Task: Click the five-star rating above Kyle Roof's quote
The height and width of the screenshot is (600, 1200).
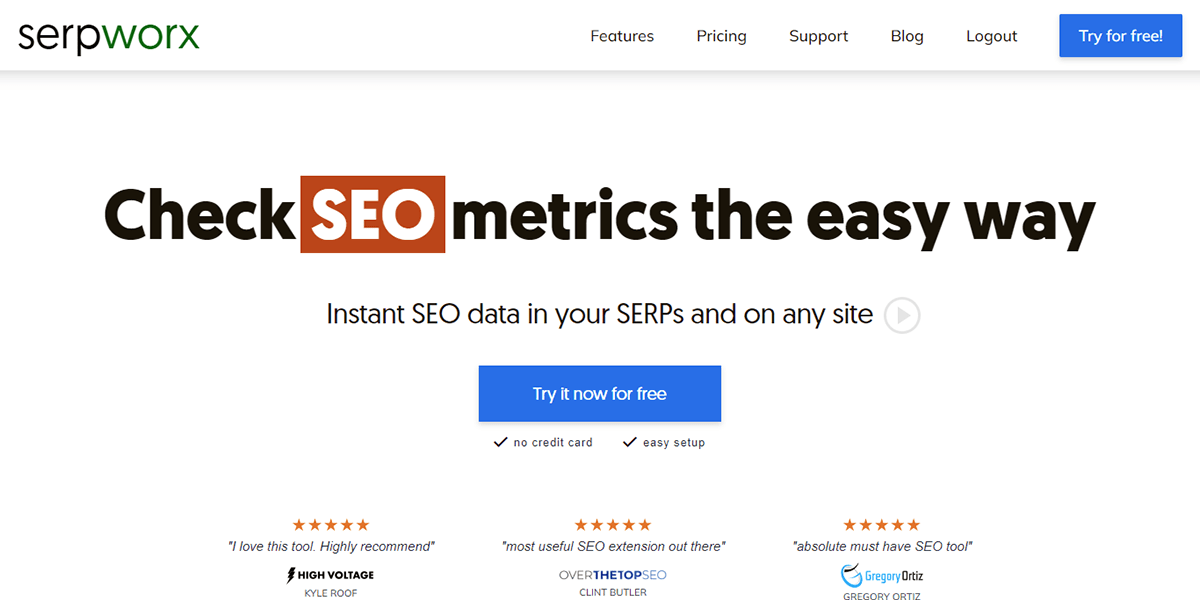Action: pyautogui.click(x=330, y=523)
